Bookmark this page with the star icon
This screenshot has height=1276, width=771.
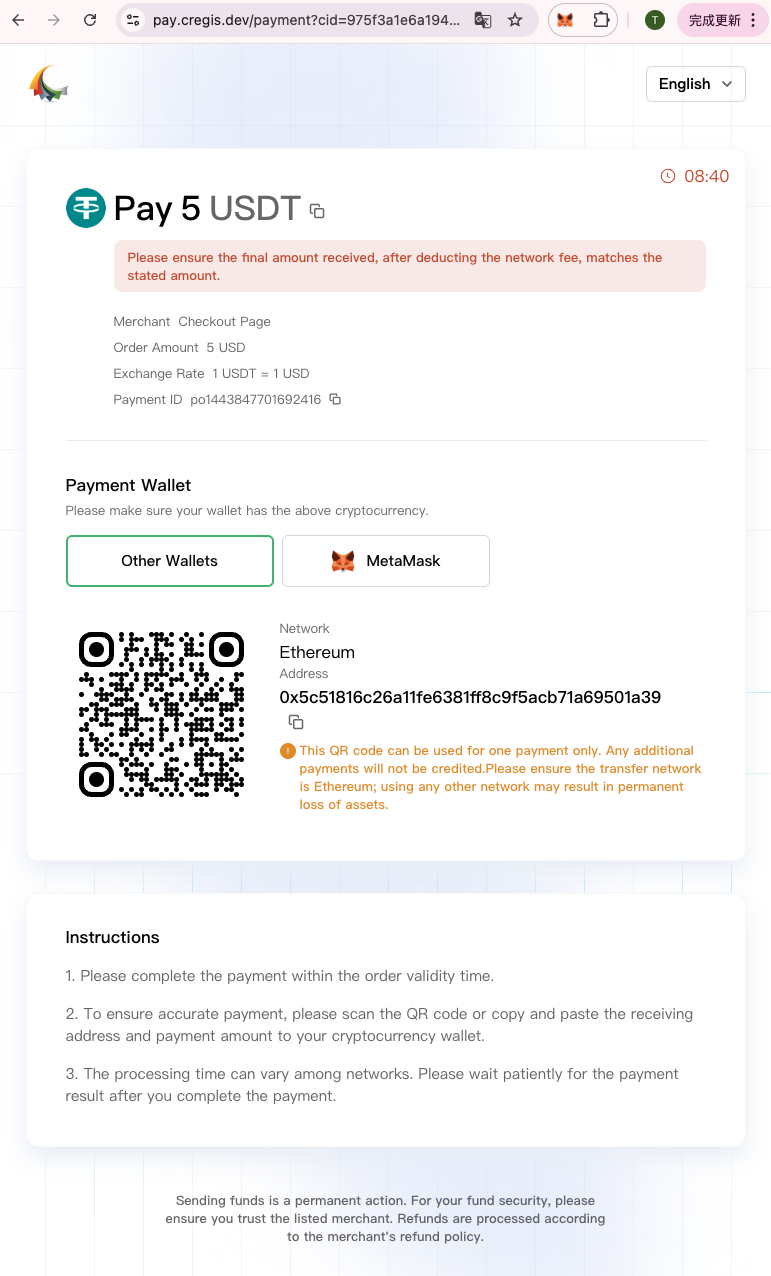click(515, 20)
